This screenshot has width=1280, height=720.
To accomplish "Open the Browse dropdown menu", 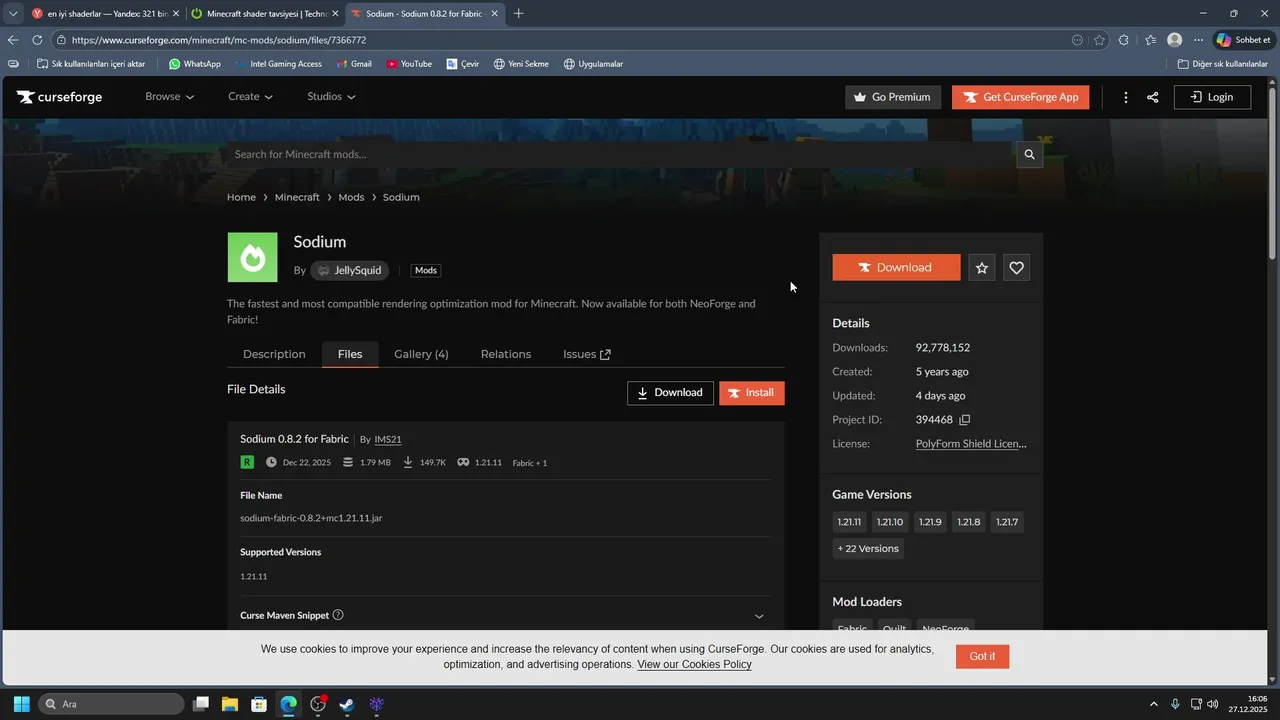I will (x=169, y=97).
